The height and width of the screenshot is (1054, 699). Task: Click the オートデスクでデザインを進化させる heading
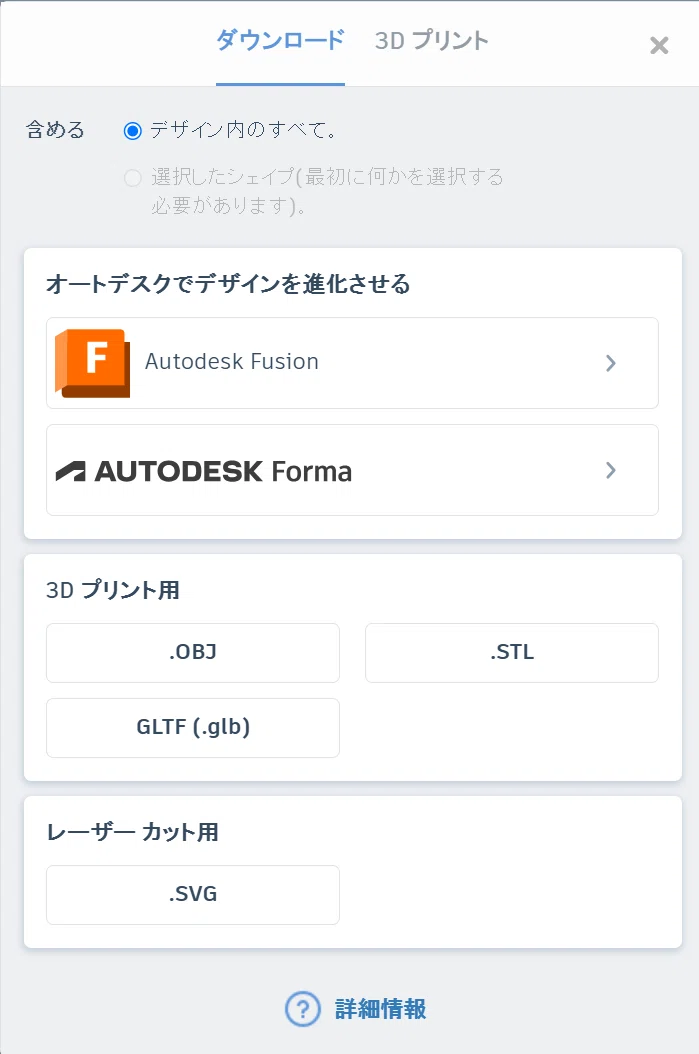(x=228, y=284)
